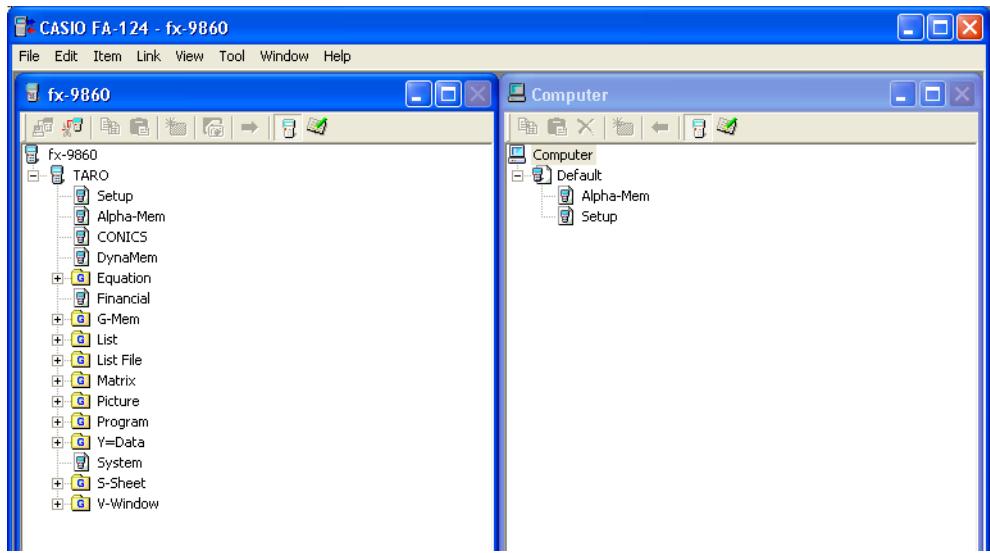This screenshot has height=553, width=990.
Task: Select the DynaMem item
Action: click(x=127, y=258)
